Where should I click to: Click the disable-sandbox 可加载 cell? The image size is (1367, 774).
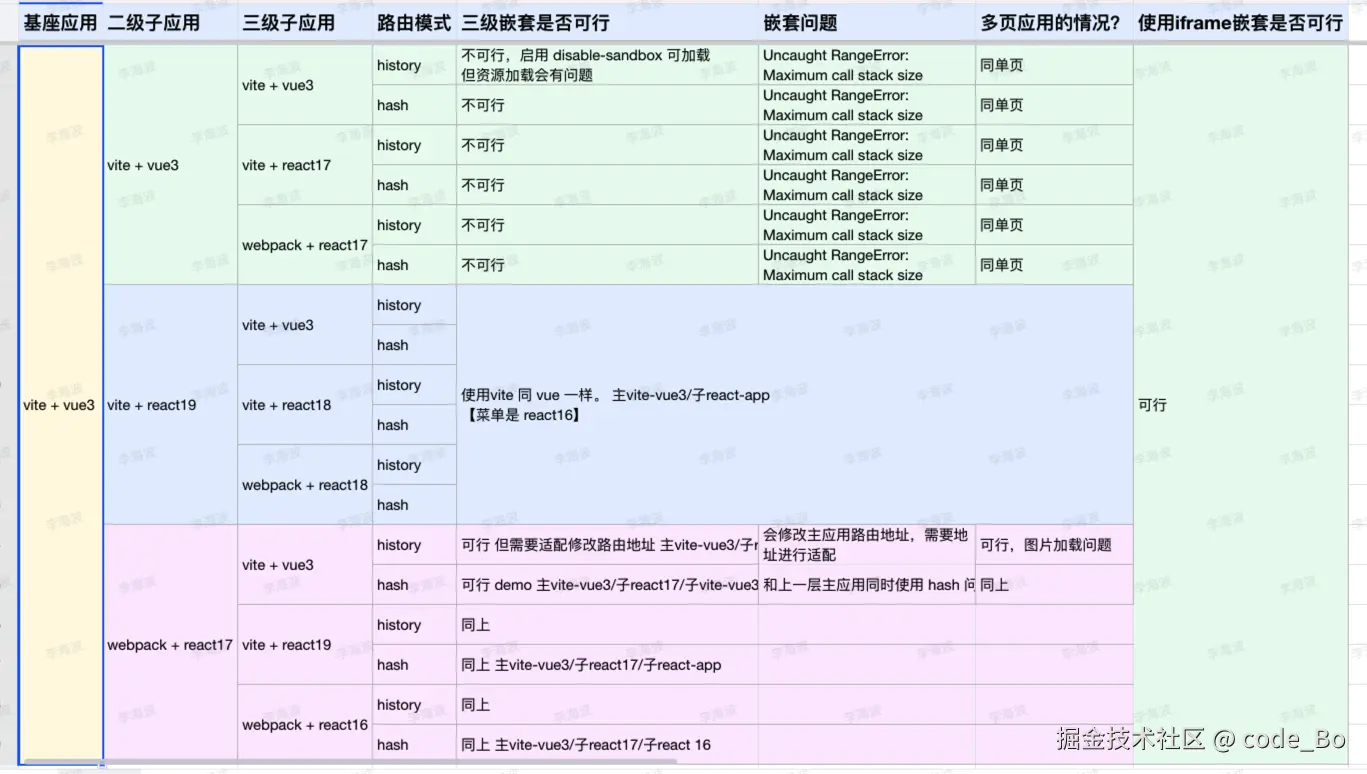click(607, 65)
